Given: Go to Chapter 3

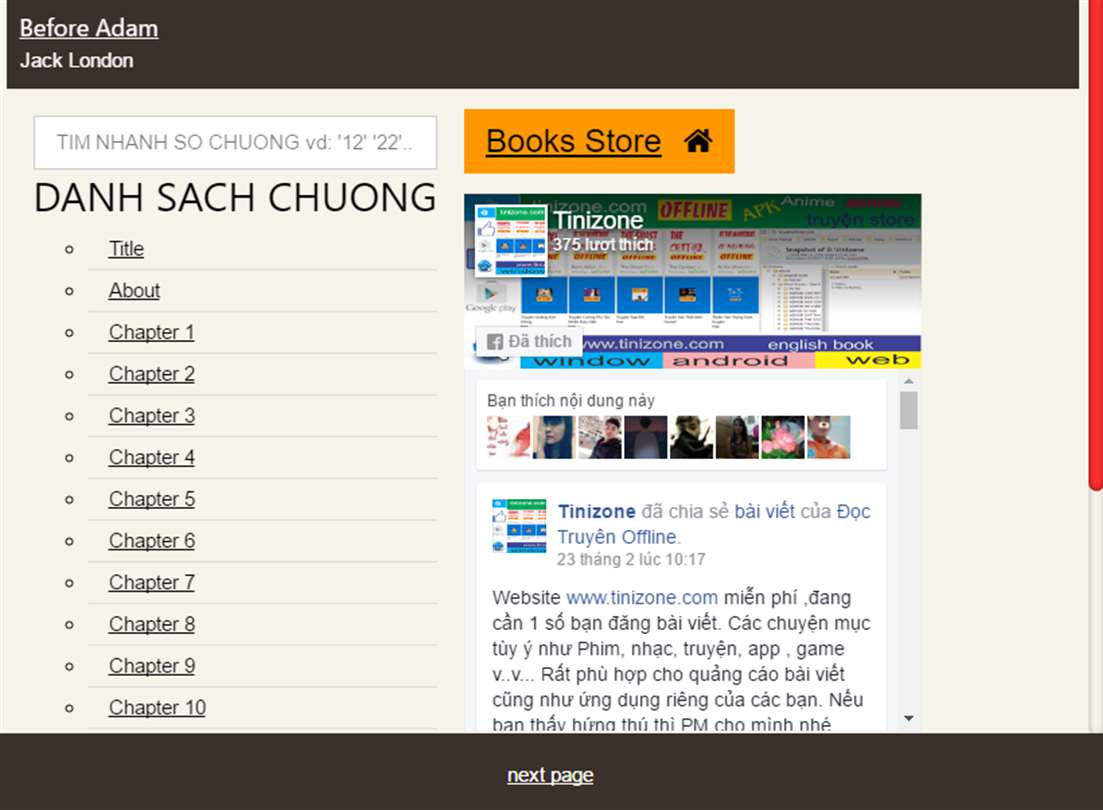Looking at the screenshot, I should tap(151, 415).
